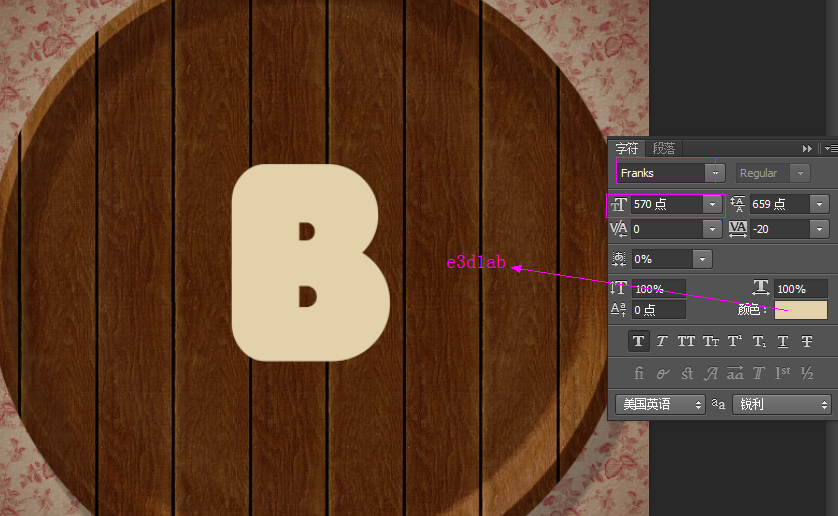The width and height of the screenshot is (838, 516).
Task: Switch to the 段落 (Paragraph) tab
Action: (x=664, y=148)
